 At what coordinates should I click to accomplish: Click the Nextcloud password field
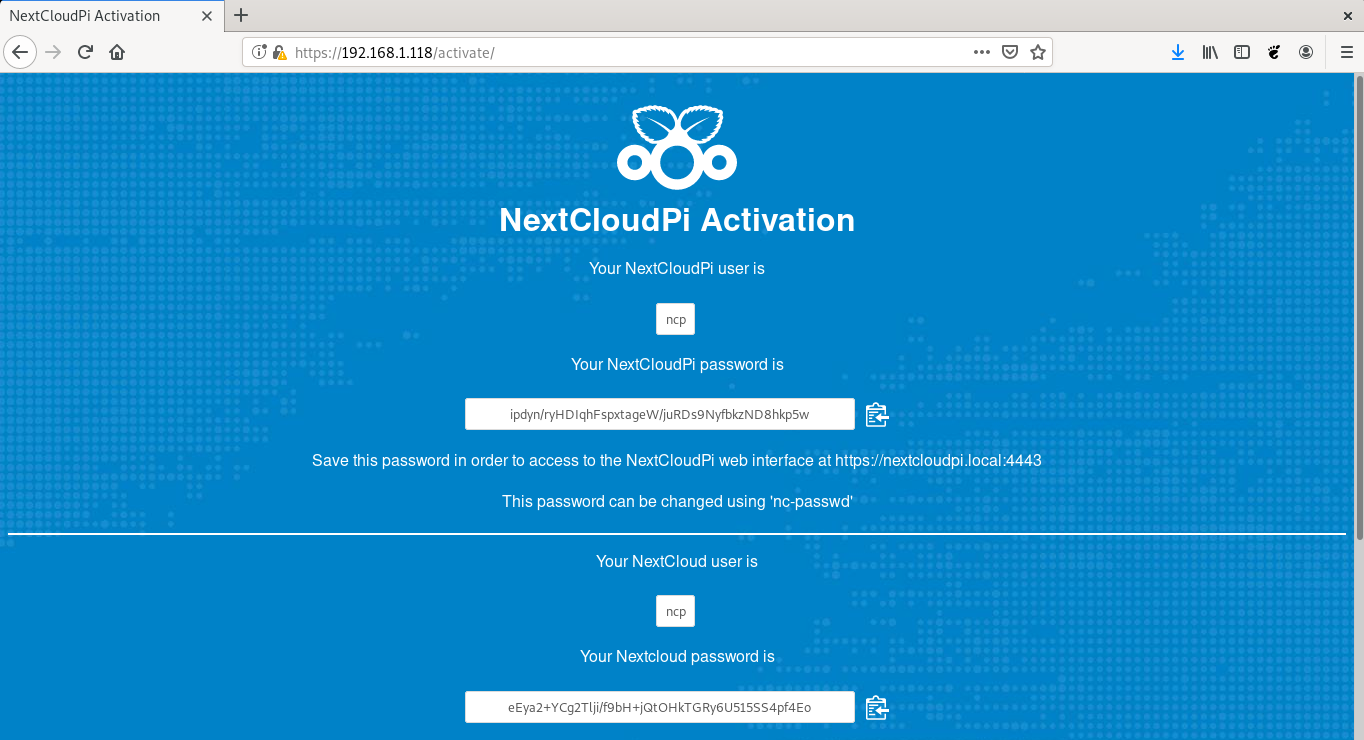click(660, 707)
